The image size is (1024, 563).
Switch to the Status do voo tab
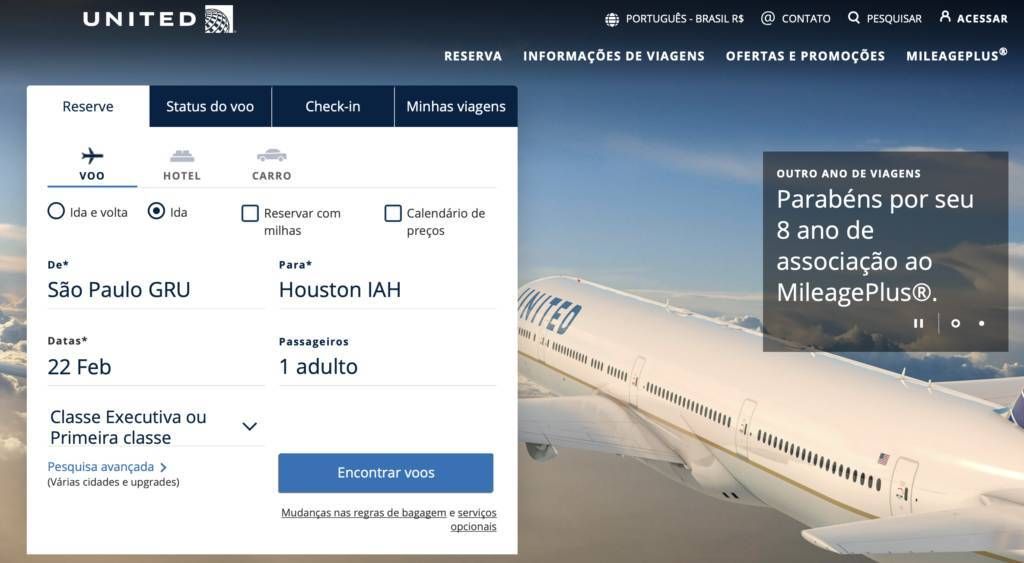pos(210,106)
